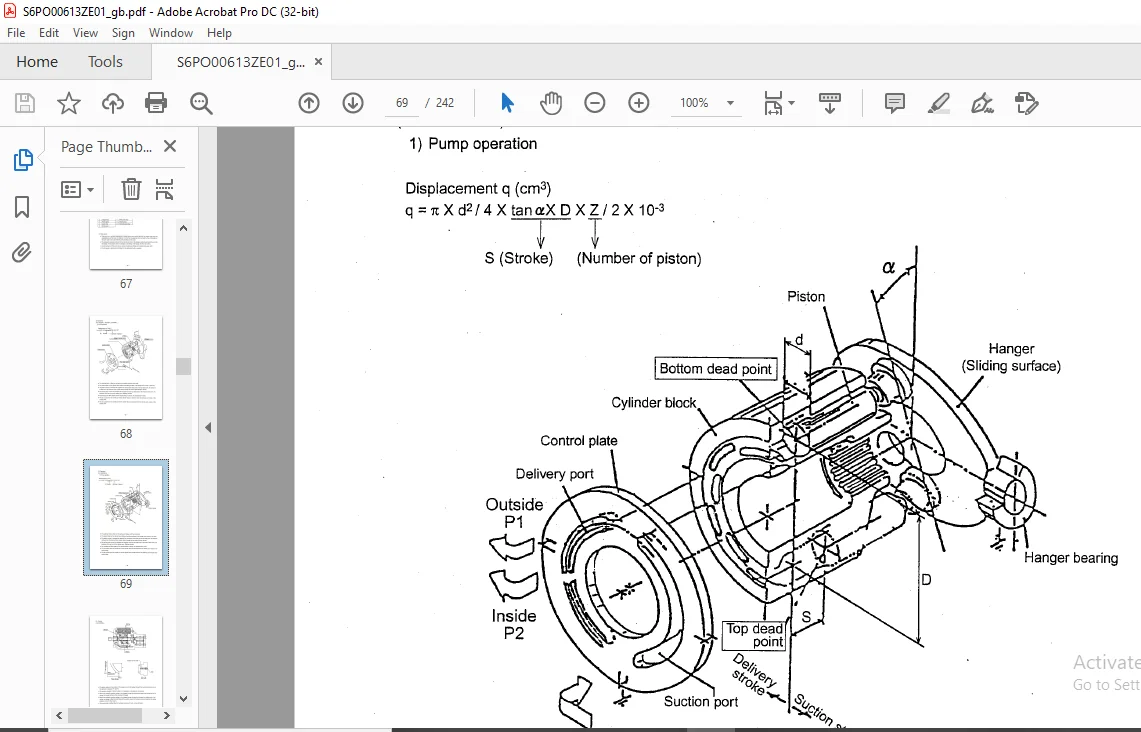Click thumbnails scroll down arrow

click(x=183, y=699)
